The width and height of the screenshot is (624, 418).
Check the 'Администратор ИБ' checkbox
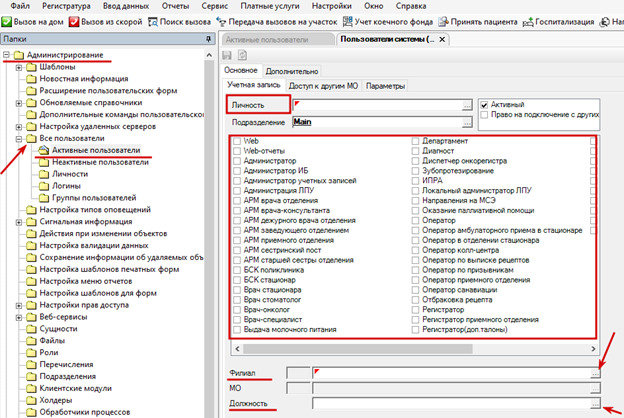tap(237, 171)
